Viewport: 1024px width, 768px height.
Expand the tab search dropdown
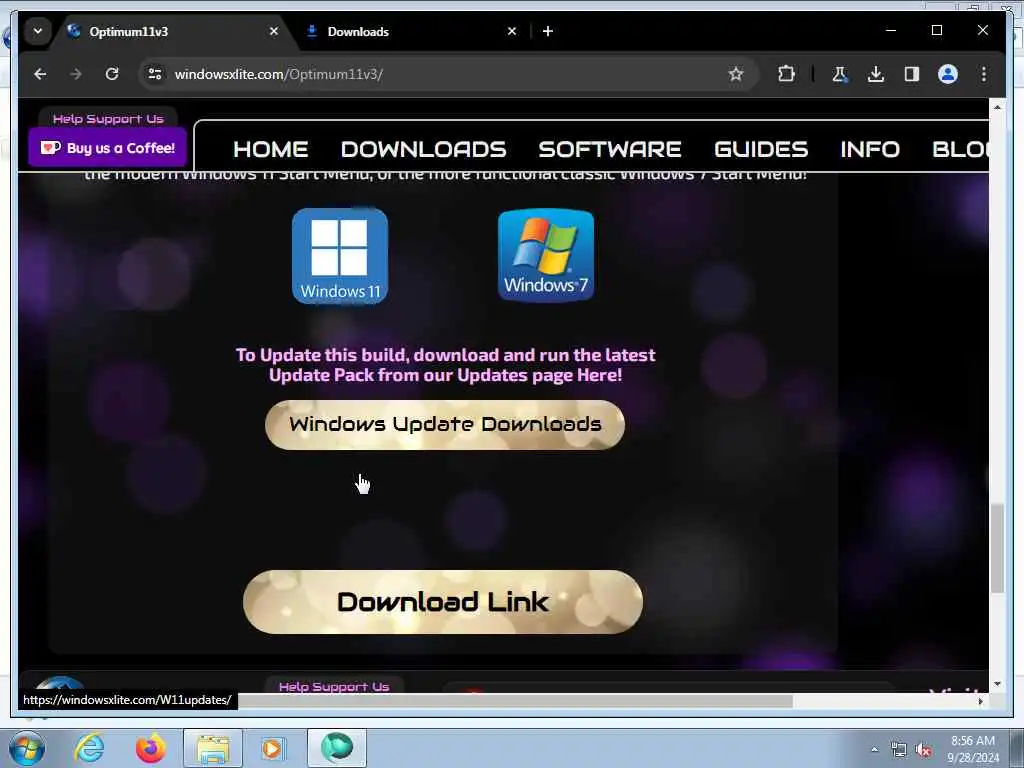click(38, 31)
